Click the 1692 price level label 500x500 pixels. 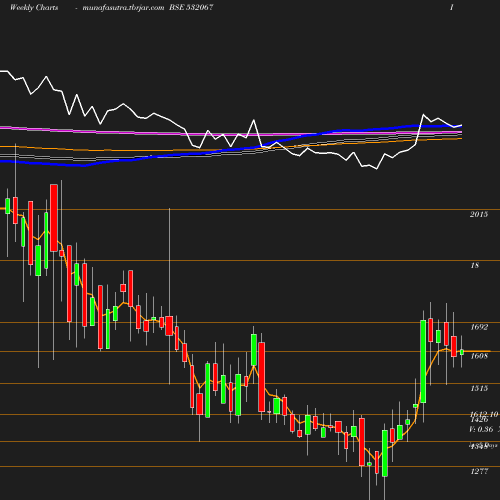coord(479,327)
